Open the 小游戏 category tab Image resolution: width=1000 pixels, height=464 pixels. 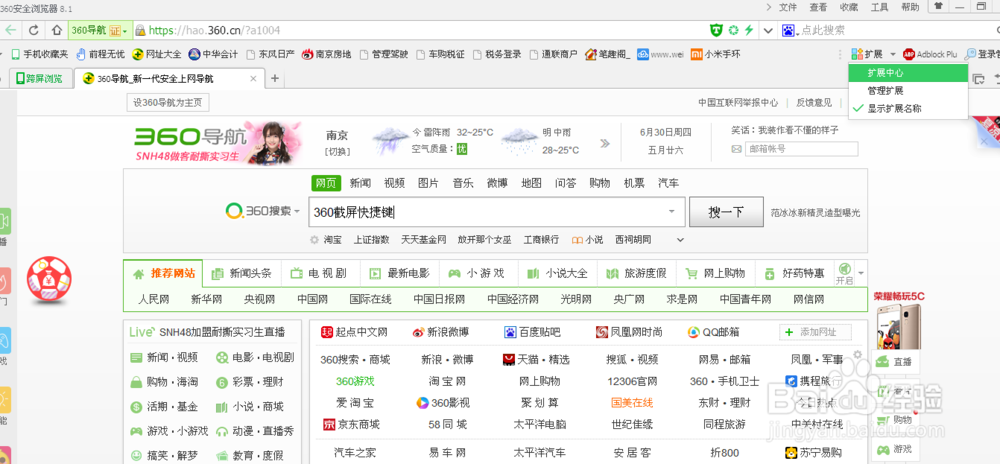479,273
